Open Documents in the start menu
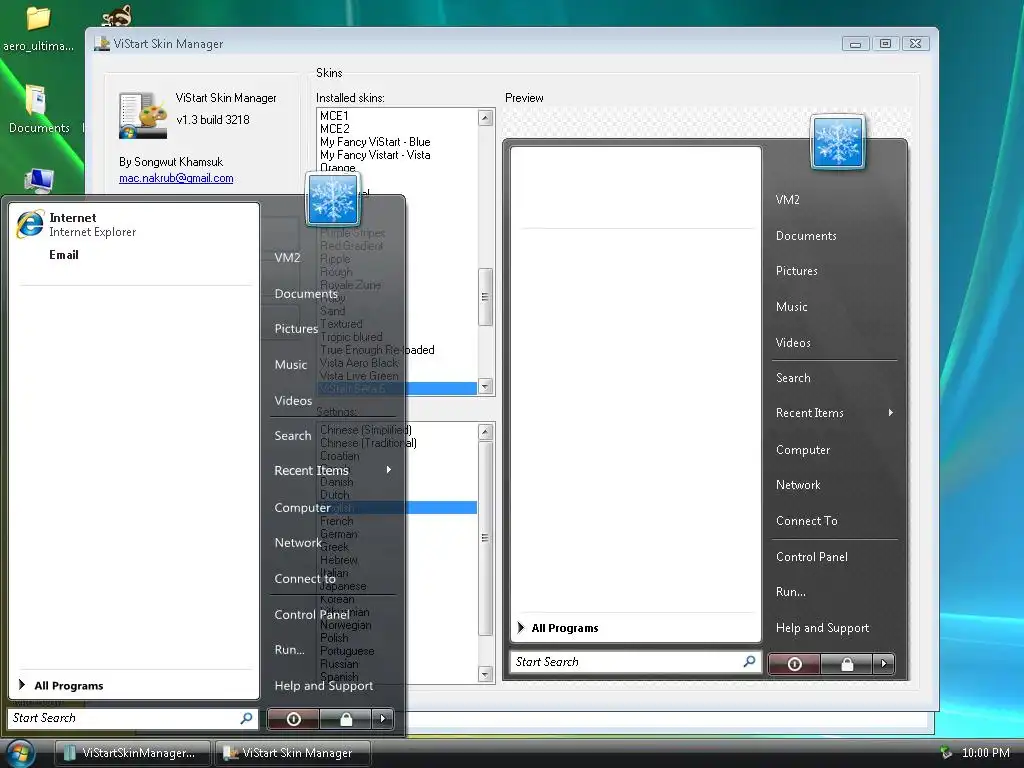This screenshot has height=768, width=1024. (x=306, y=294)
